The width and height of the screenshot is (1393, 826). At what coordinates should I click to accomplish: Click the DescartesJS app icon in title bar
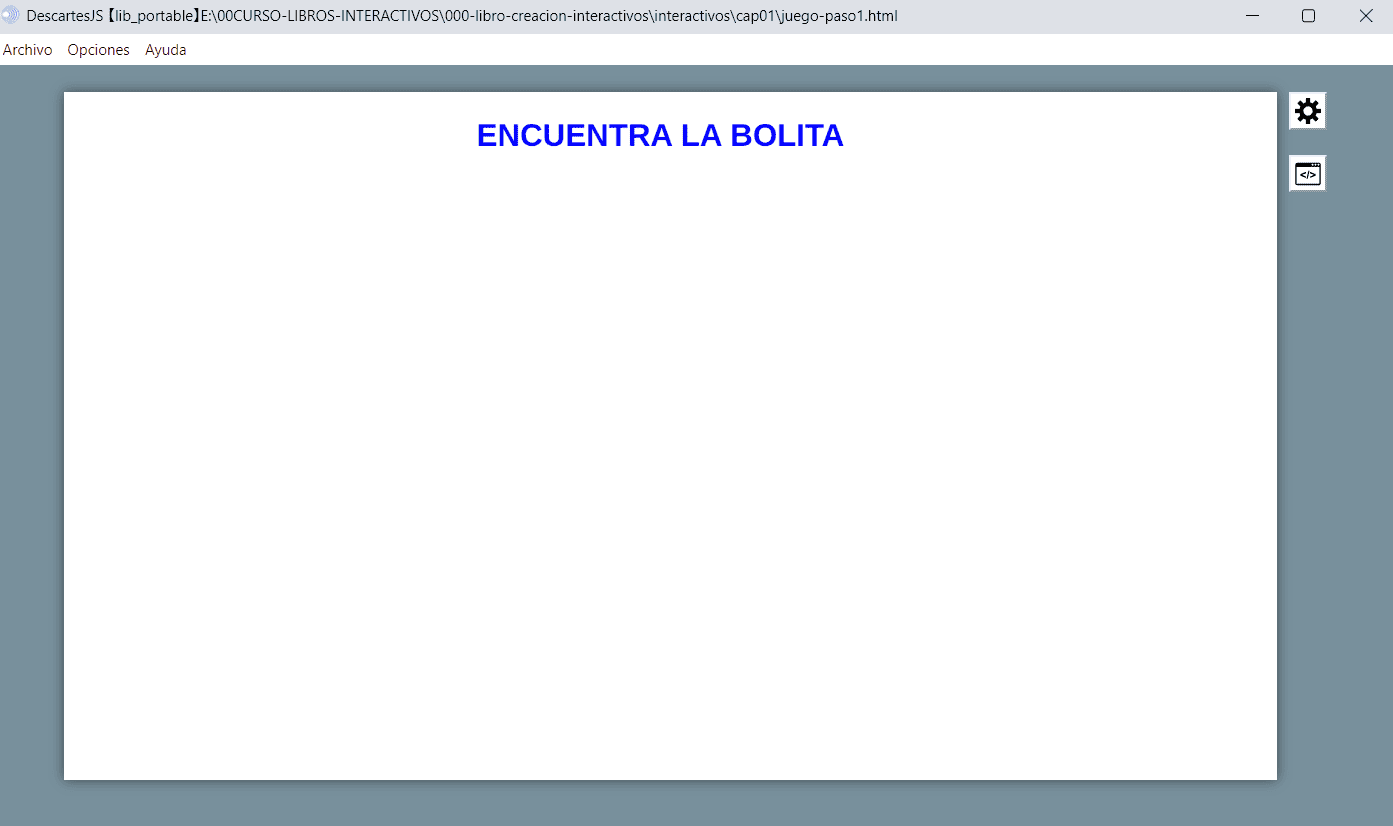click(x=11, y=16)
